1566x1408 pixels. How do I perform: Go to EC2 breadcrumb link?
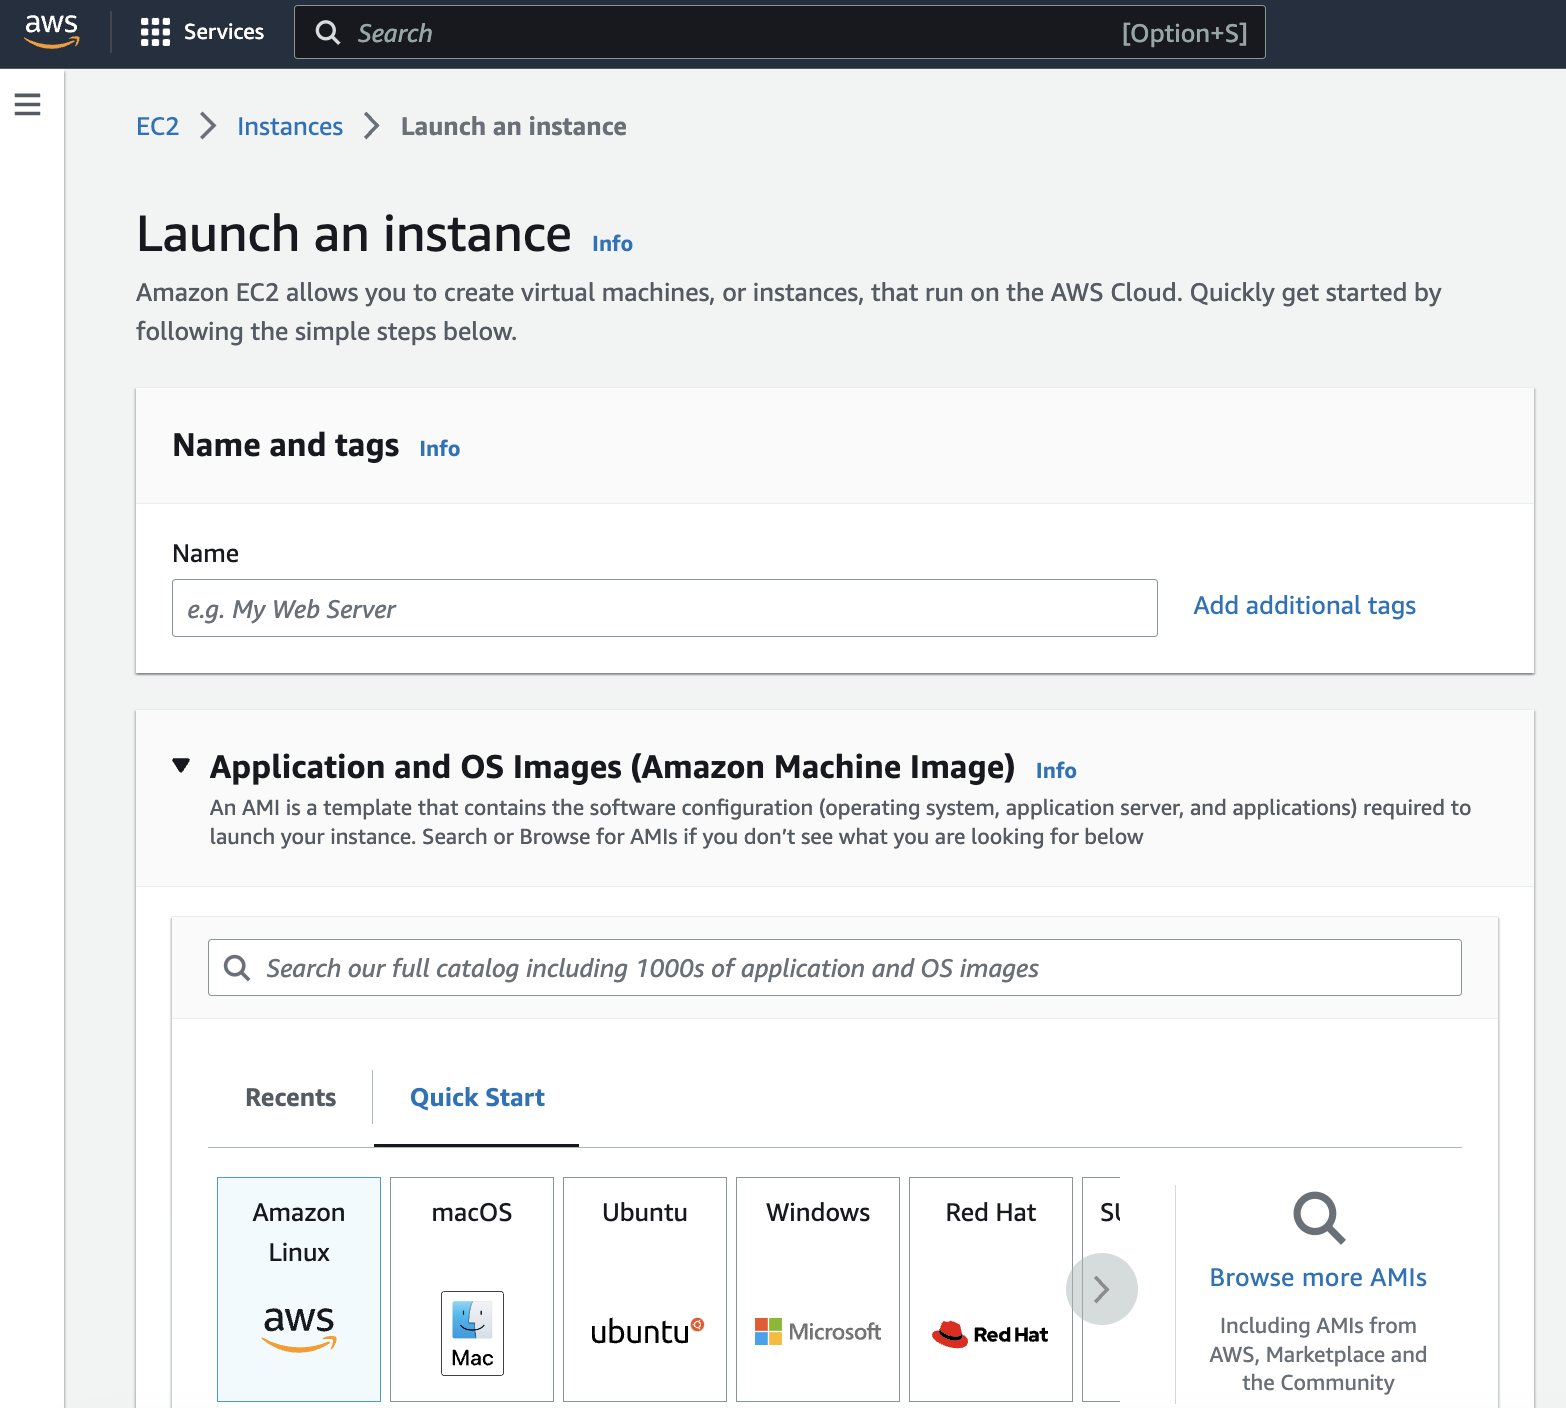[158, 127]
